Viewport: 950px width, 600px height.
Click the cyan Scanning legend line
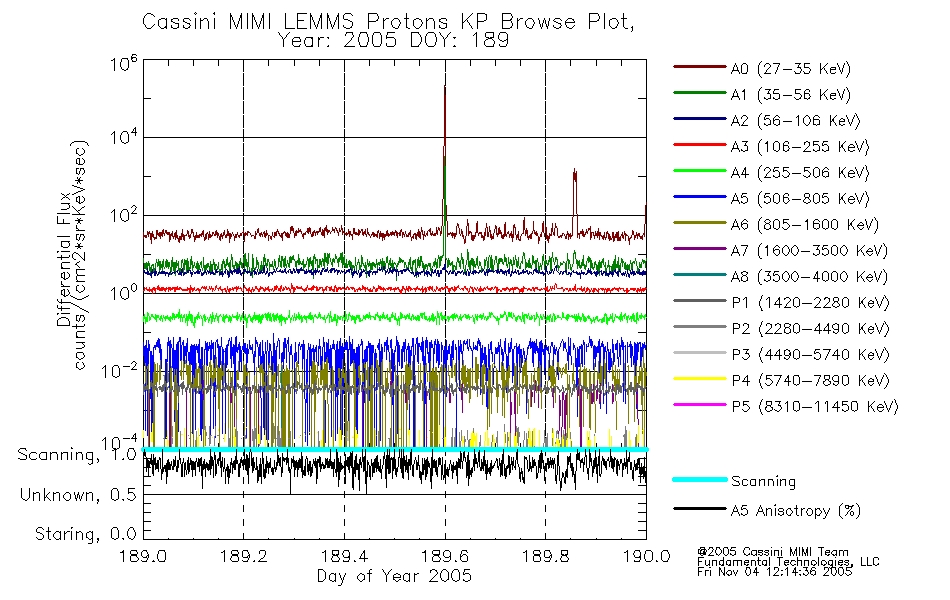(x=700, y=479)
